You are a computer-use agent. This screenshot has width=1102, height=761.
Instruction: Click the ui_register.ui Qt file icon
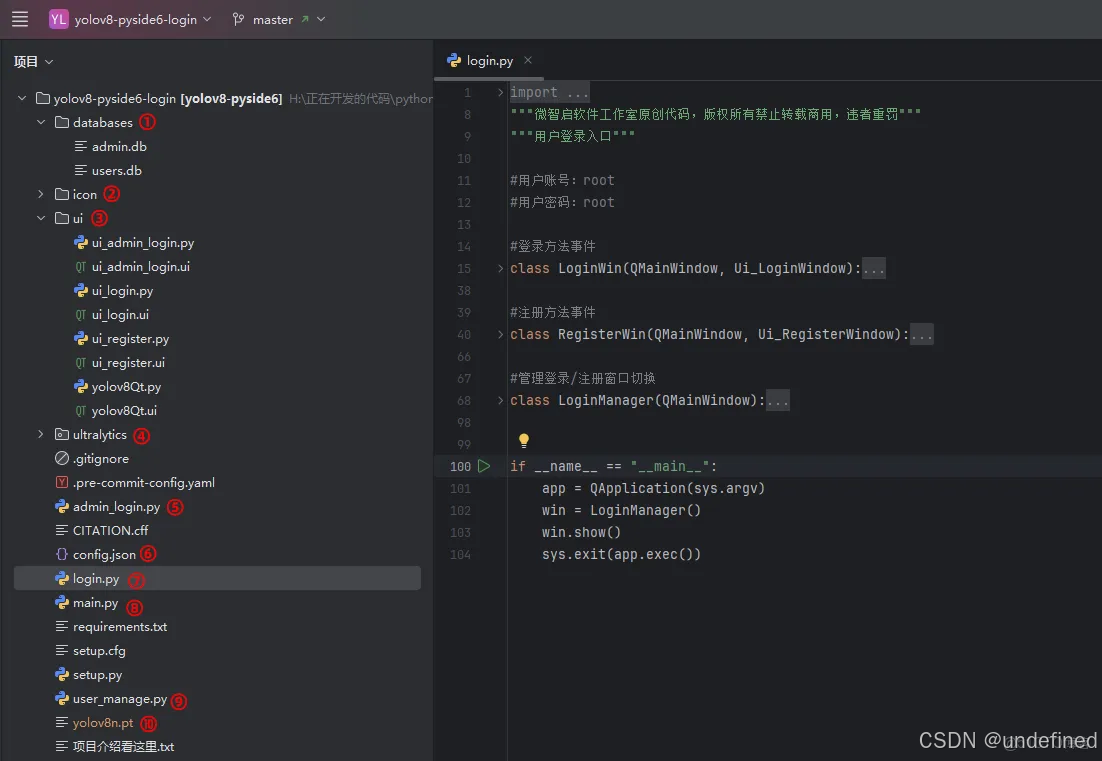click(x=81, y=363)
